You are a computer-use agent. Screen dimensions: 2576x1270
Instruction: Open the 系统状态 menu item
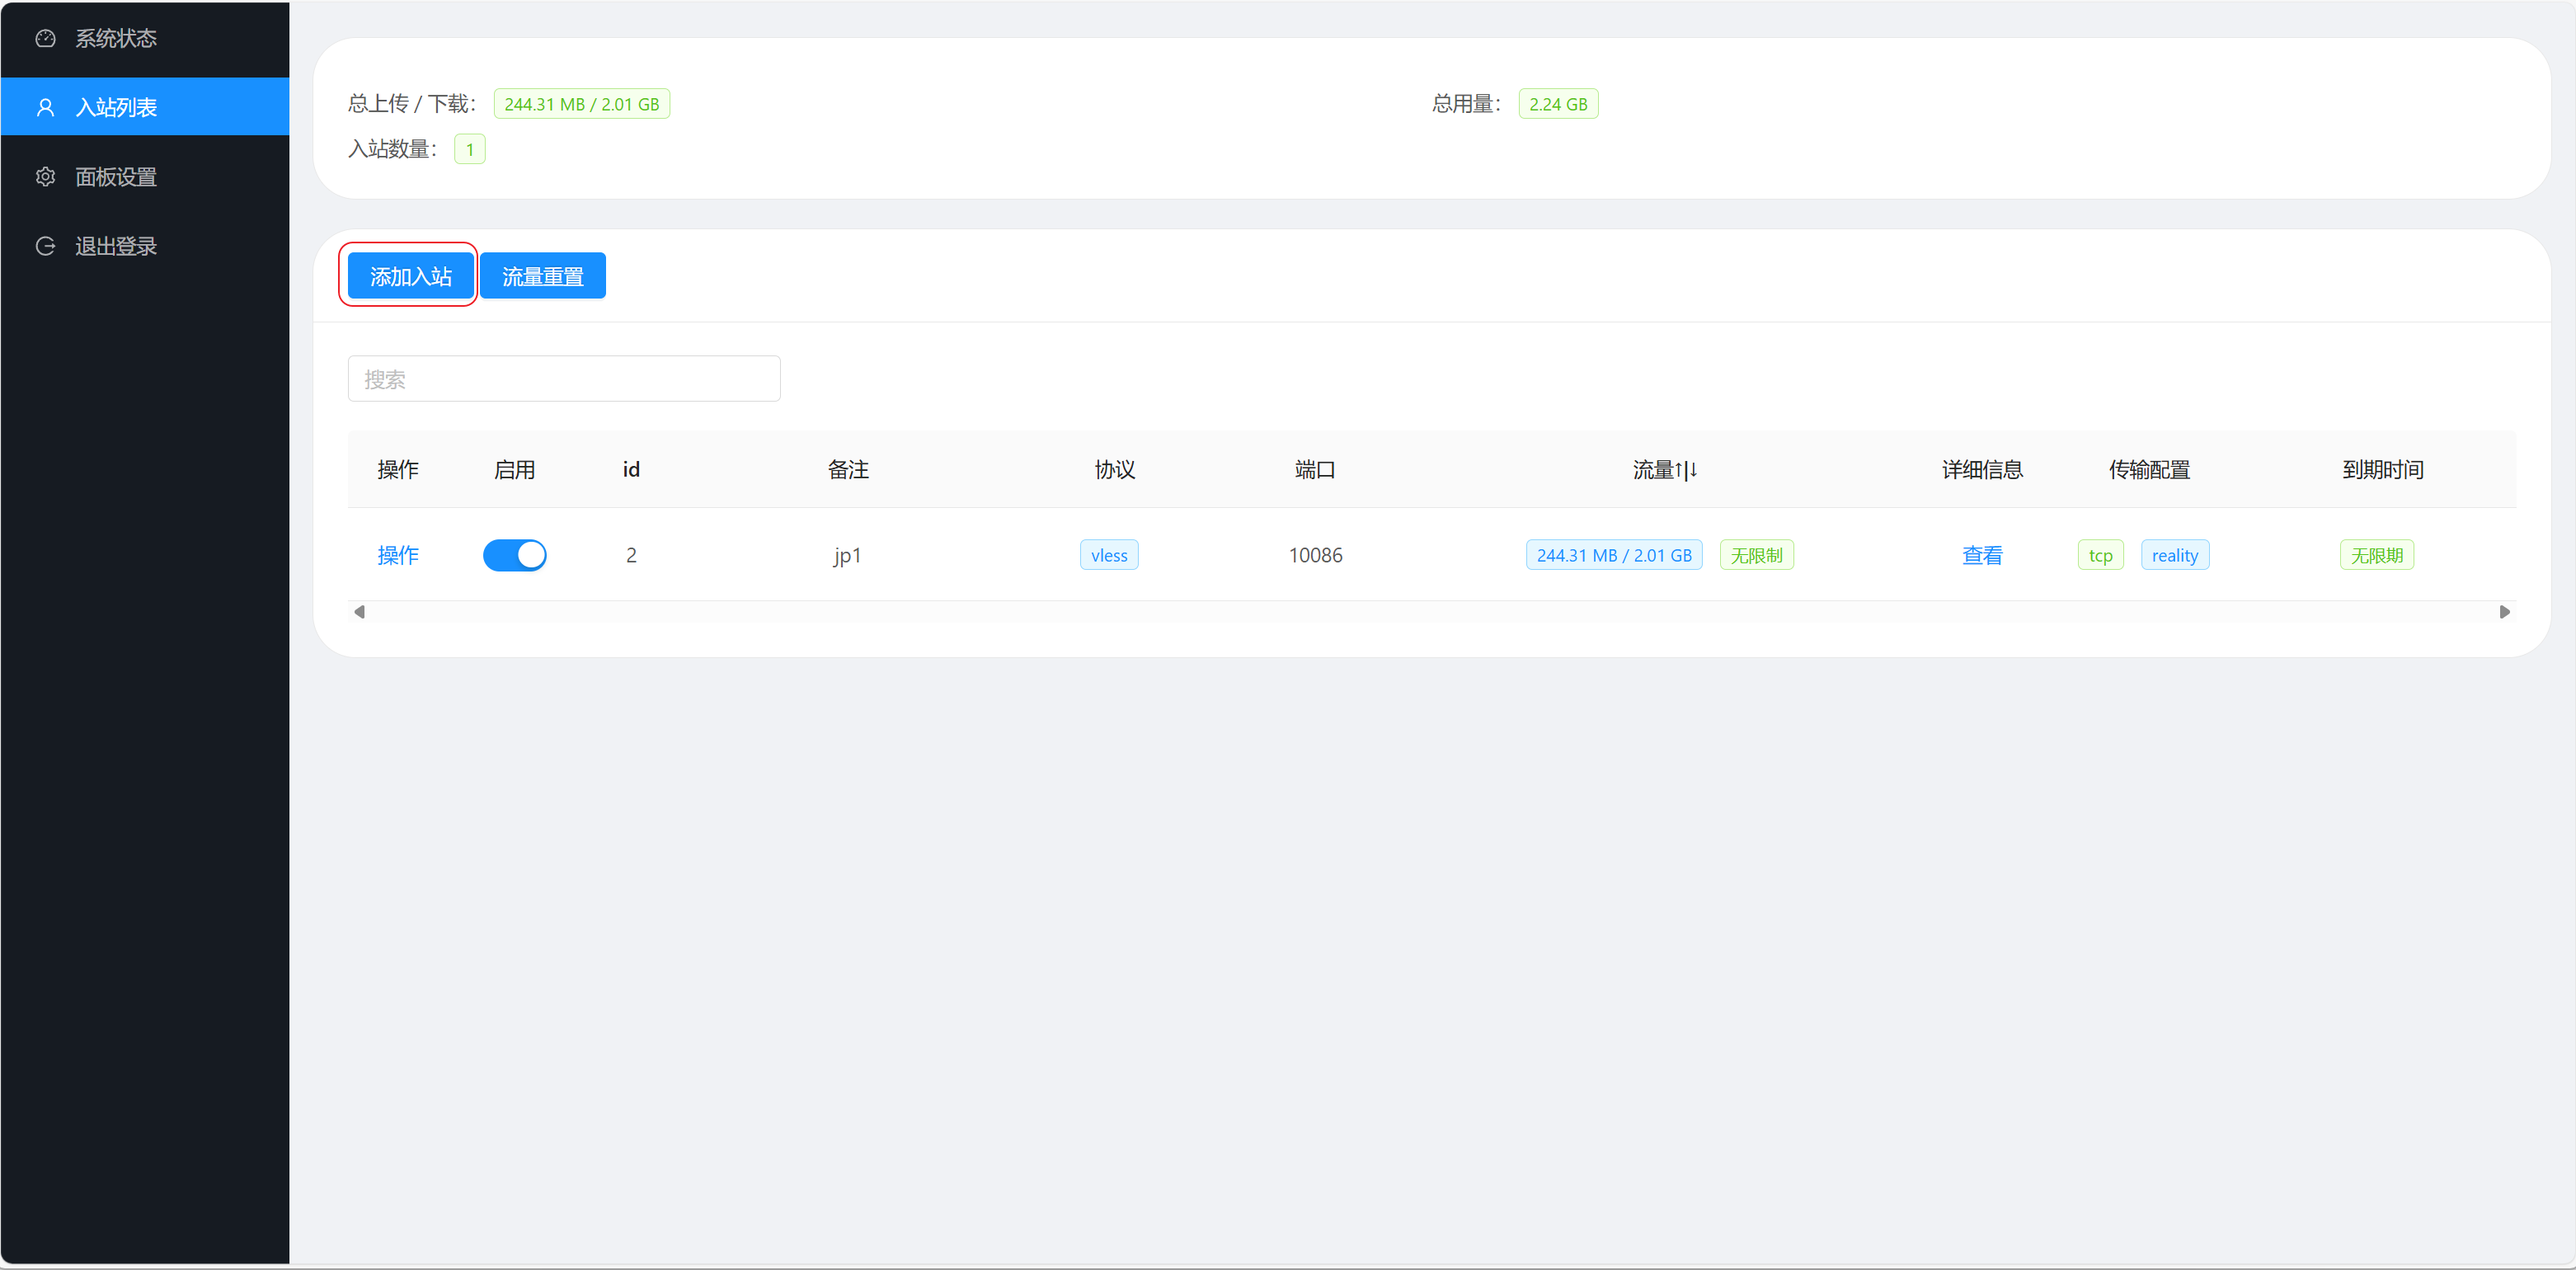[145, 38]
